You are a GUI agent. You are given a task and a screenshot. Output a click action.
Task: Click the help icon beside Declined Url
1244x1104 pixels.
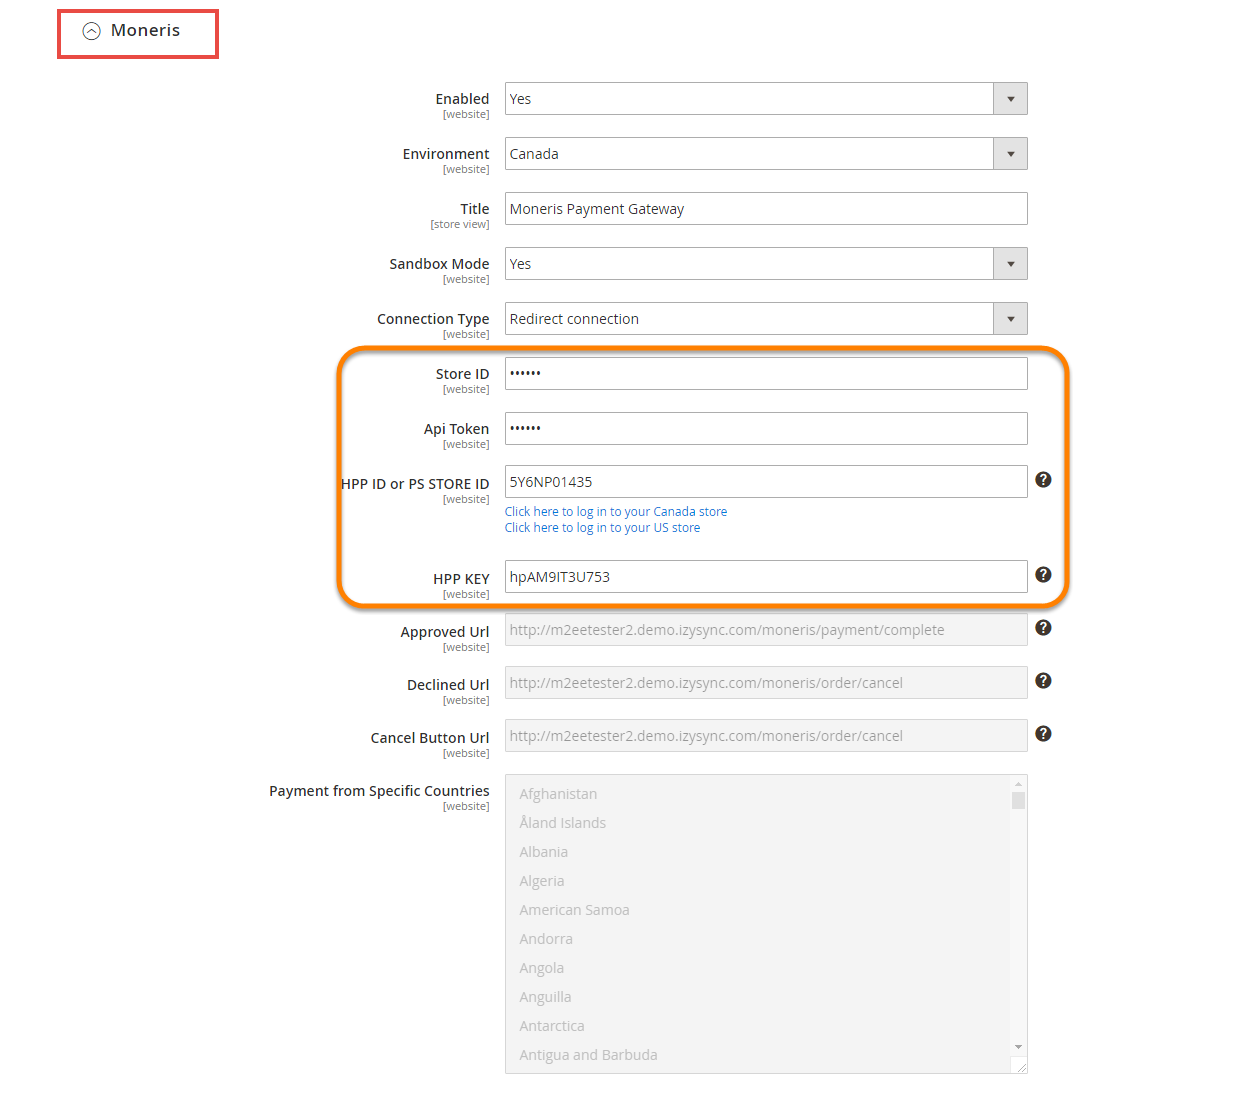(x=1043, y=681)
